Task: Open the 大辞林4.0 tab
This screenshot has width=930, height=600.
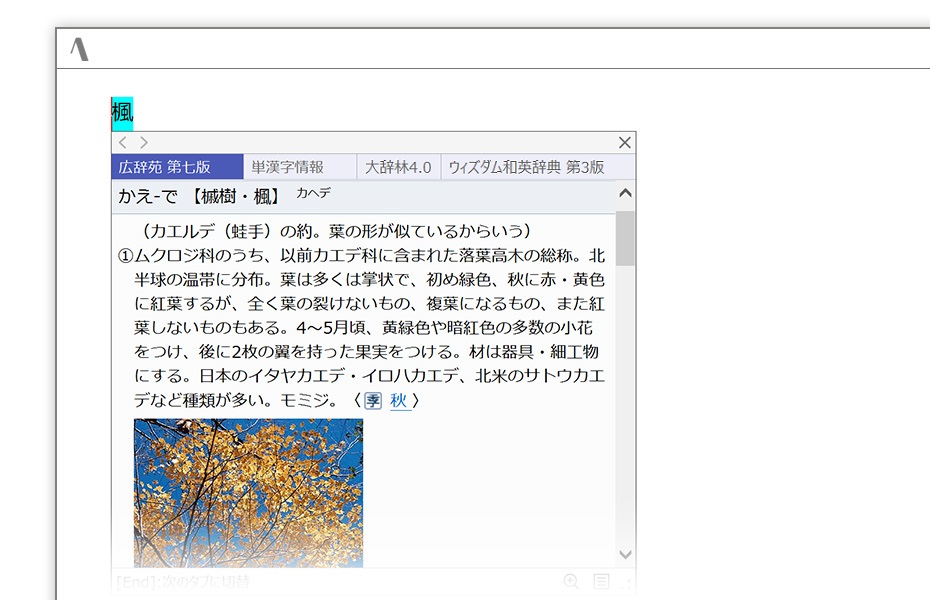Action: coord(399,167)
